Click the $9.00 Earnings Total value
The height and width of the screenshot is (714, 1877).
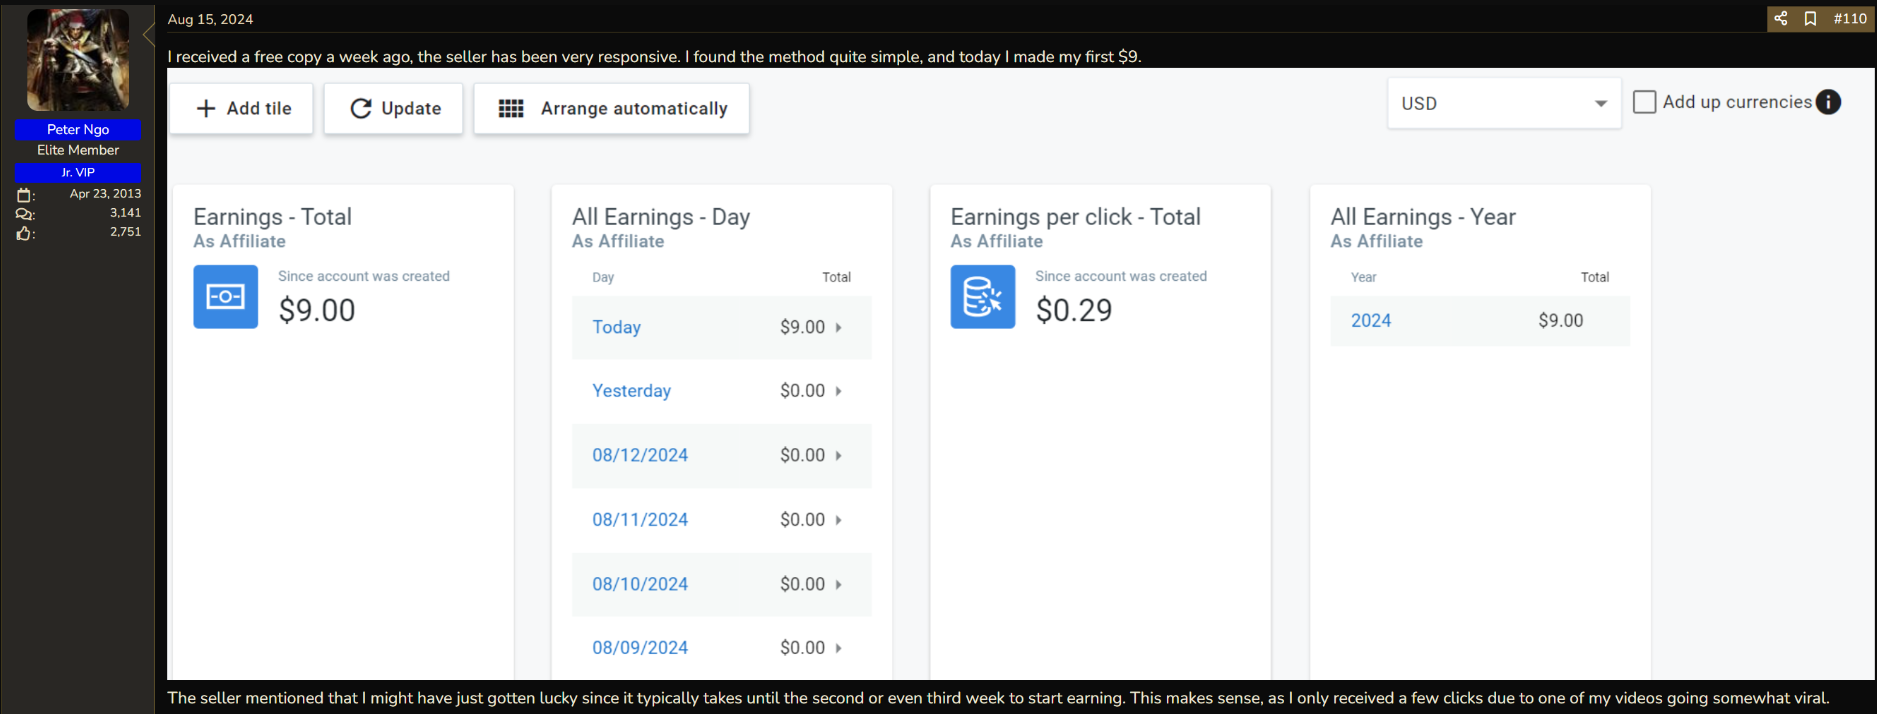317,310
